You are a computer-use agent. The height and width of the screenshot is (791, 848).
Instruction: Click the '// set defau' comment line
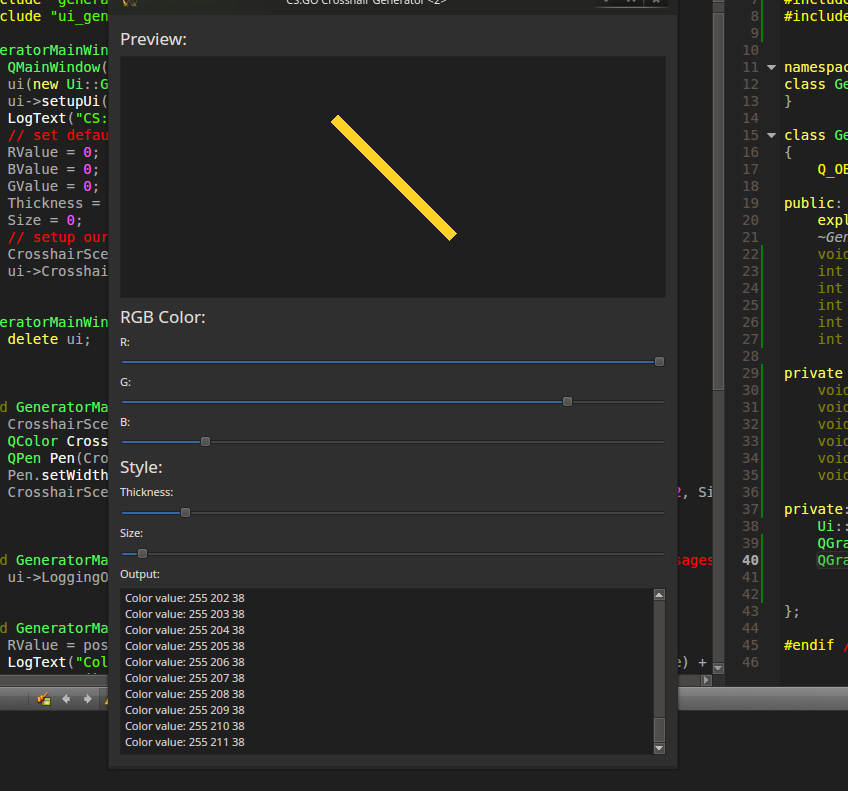pos(58,135)
